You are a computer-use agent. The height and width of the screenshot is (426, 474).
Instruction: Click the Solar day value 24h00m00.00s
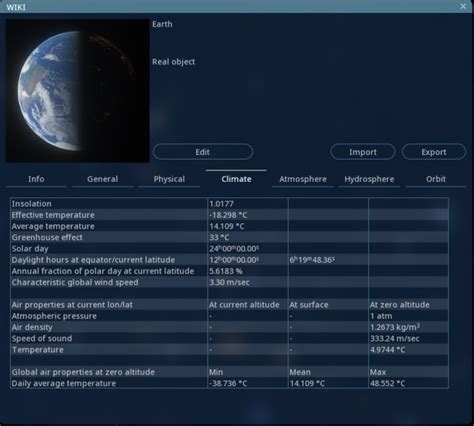[x=234, y=249]
